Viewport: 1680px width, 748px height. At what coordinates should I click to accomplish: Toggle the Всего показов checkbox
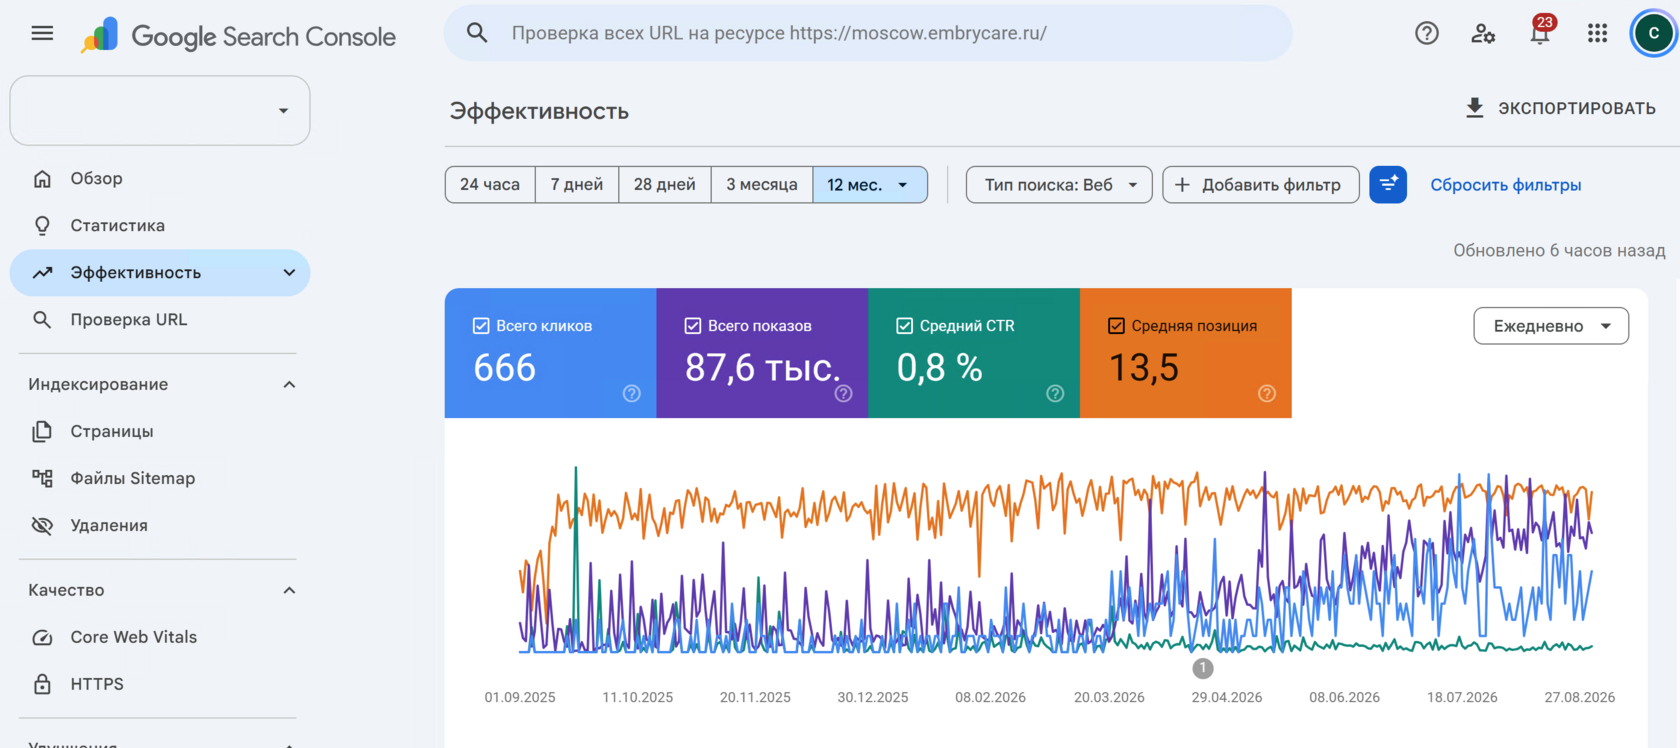[692, 326]
